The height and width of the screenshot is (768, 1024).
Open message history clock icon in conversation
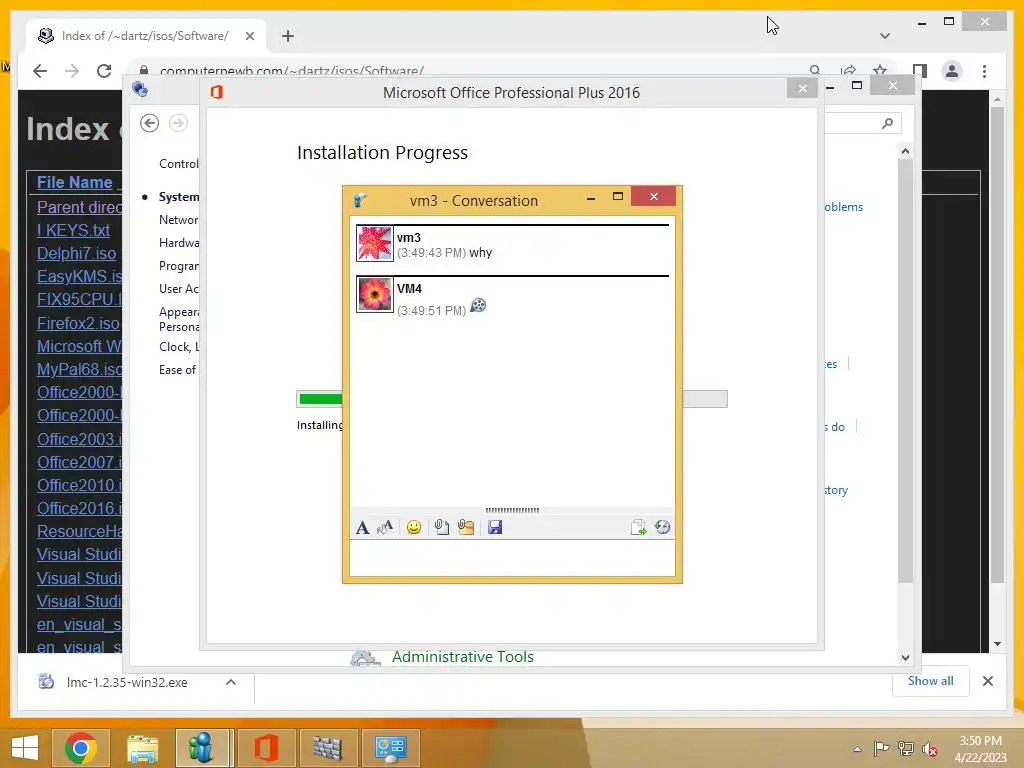(x=662, y=527)
